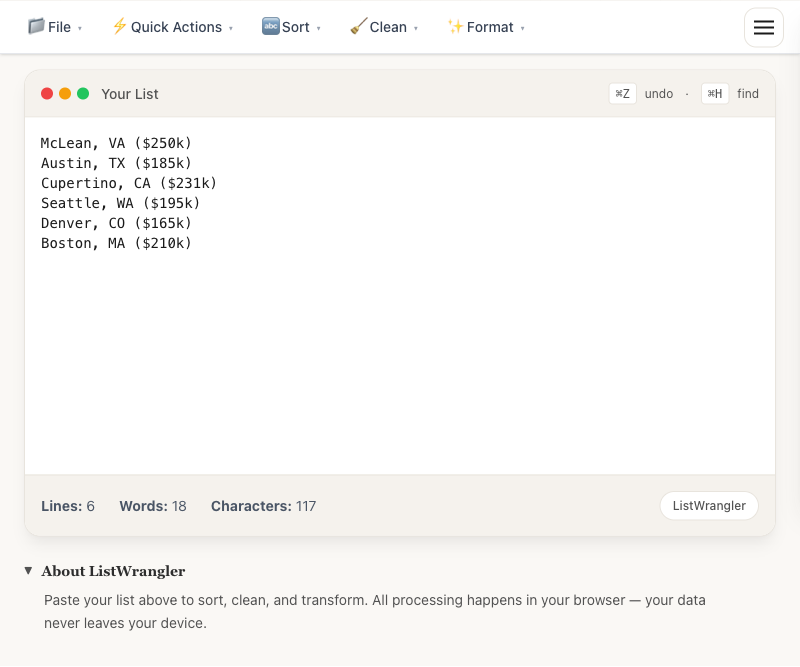Open the hamburger menu

tap(764, 28)
